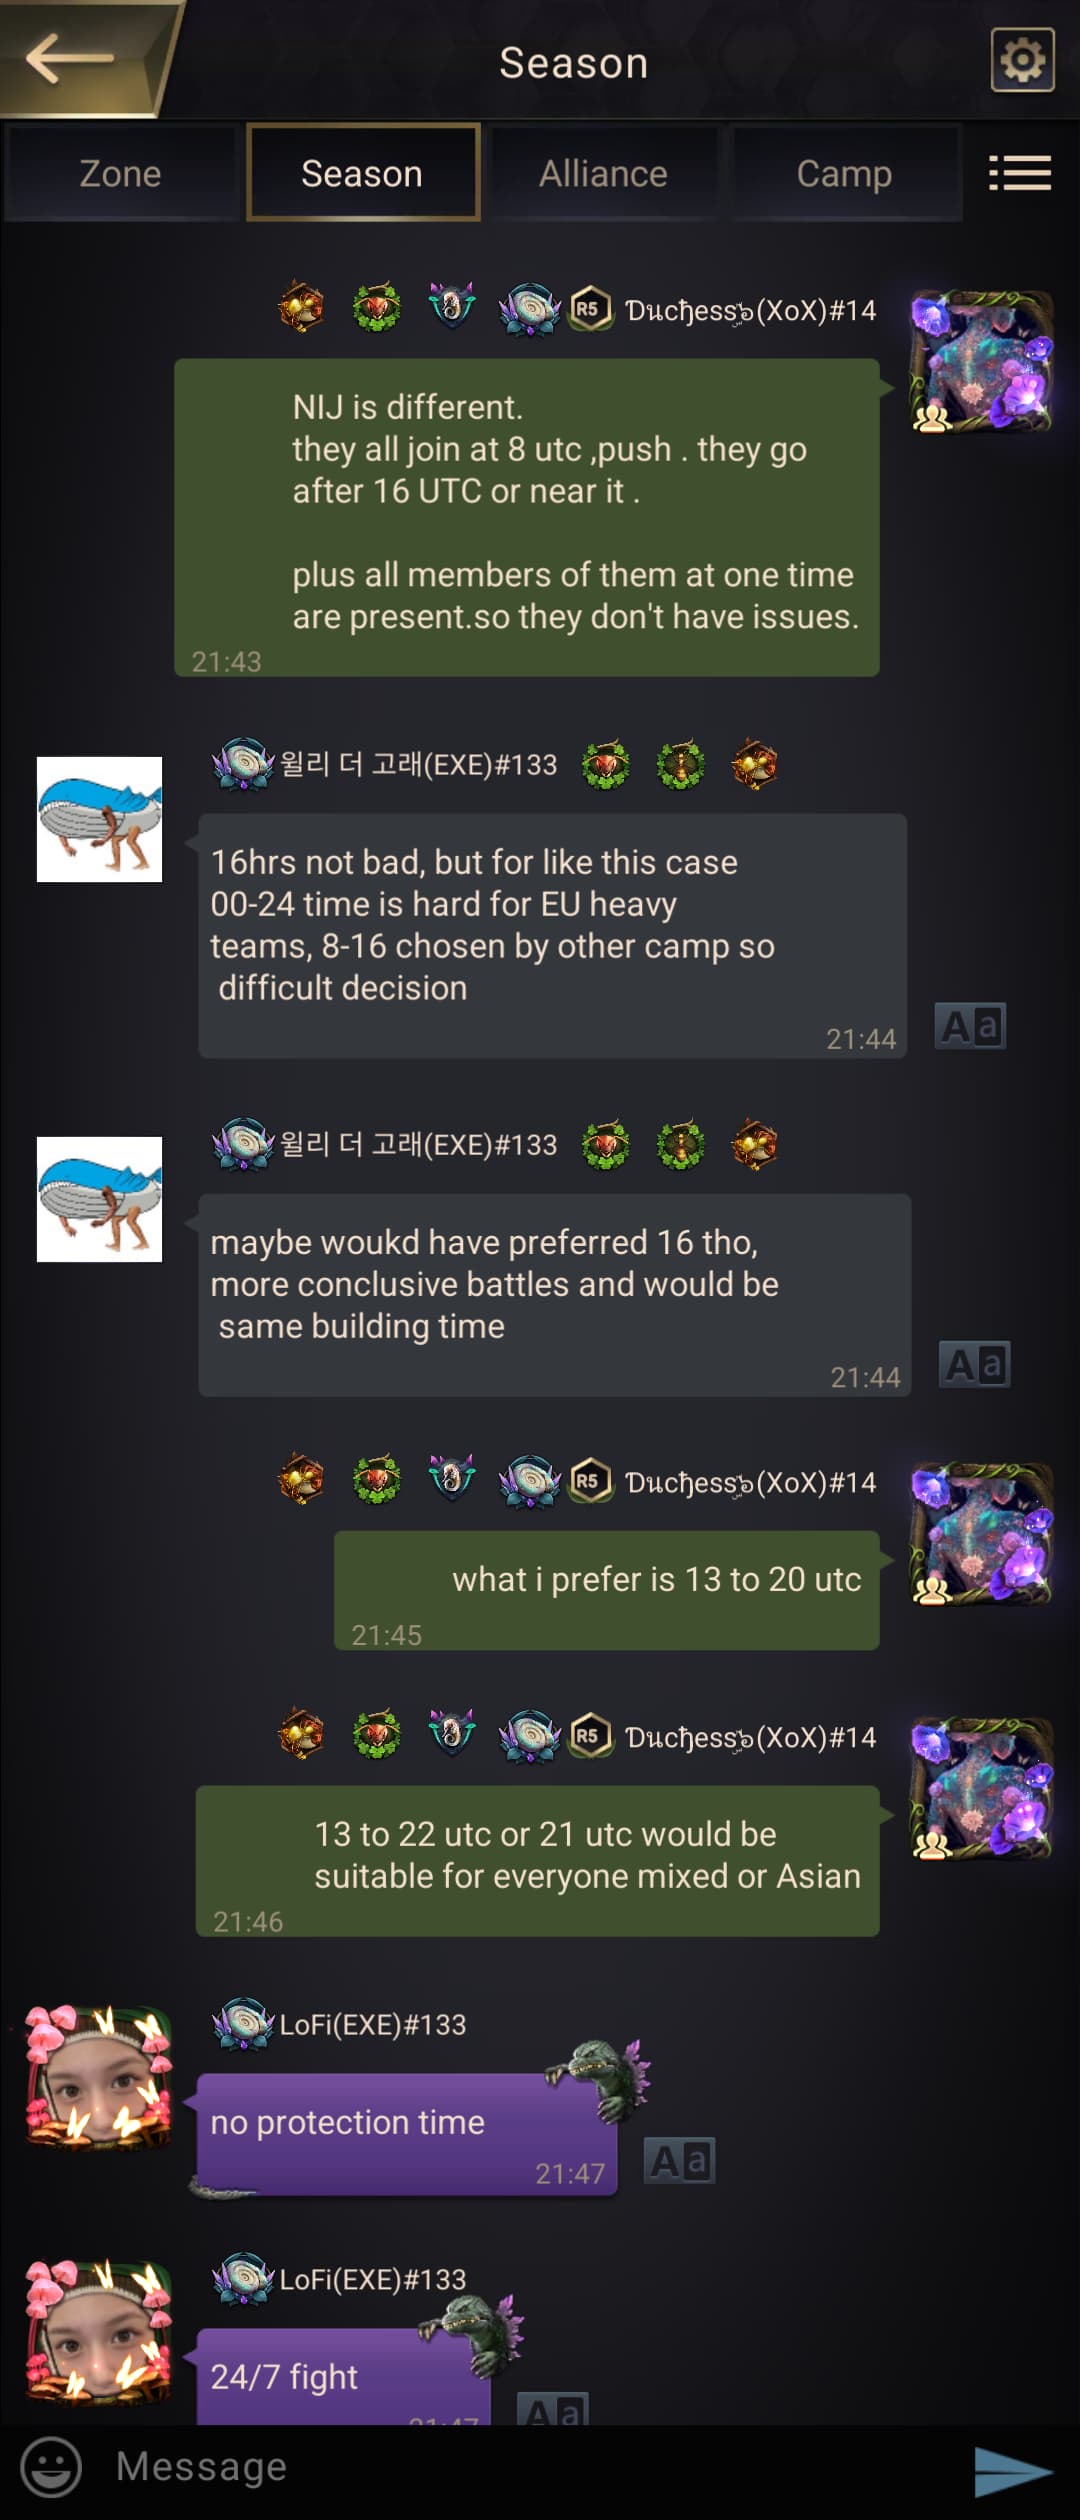Select the Alliance chat tab
Image resolution: width=1080 pixels, height=2520 pixels.
click(x=603, y=173)
